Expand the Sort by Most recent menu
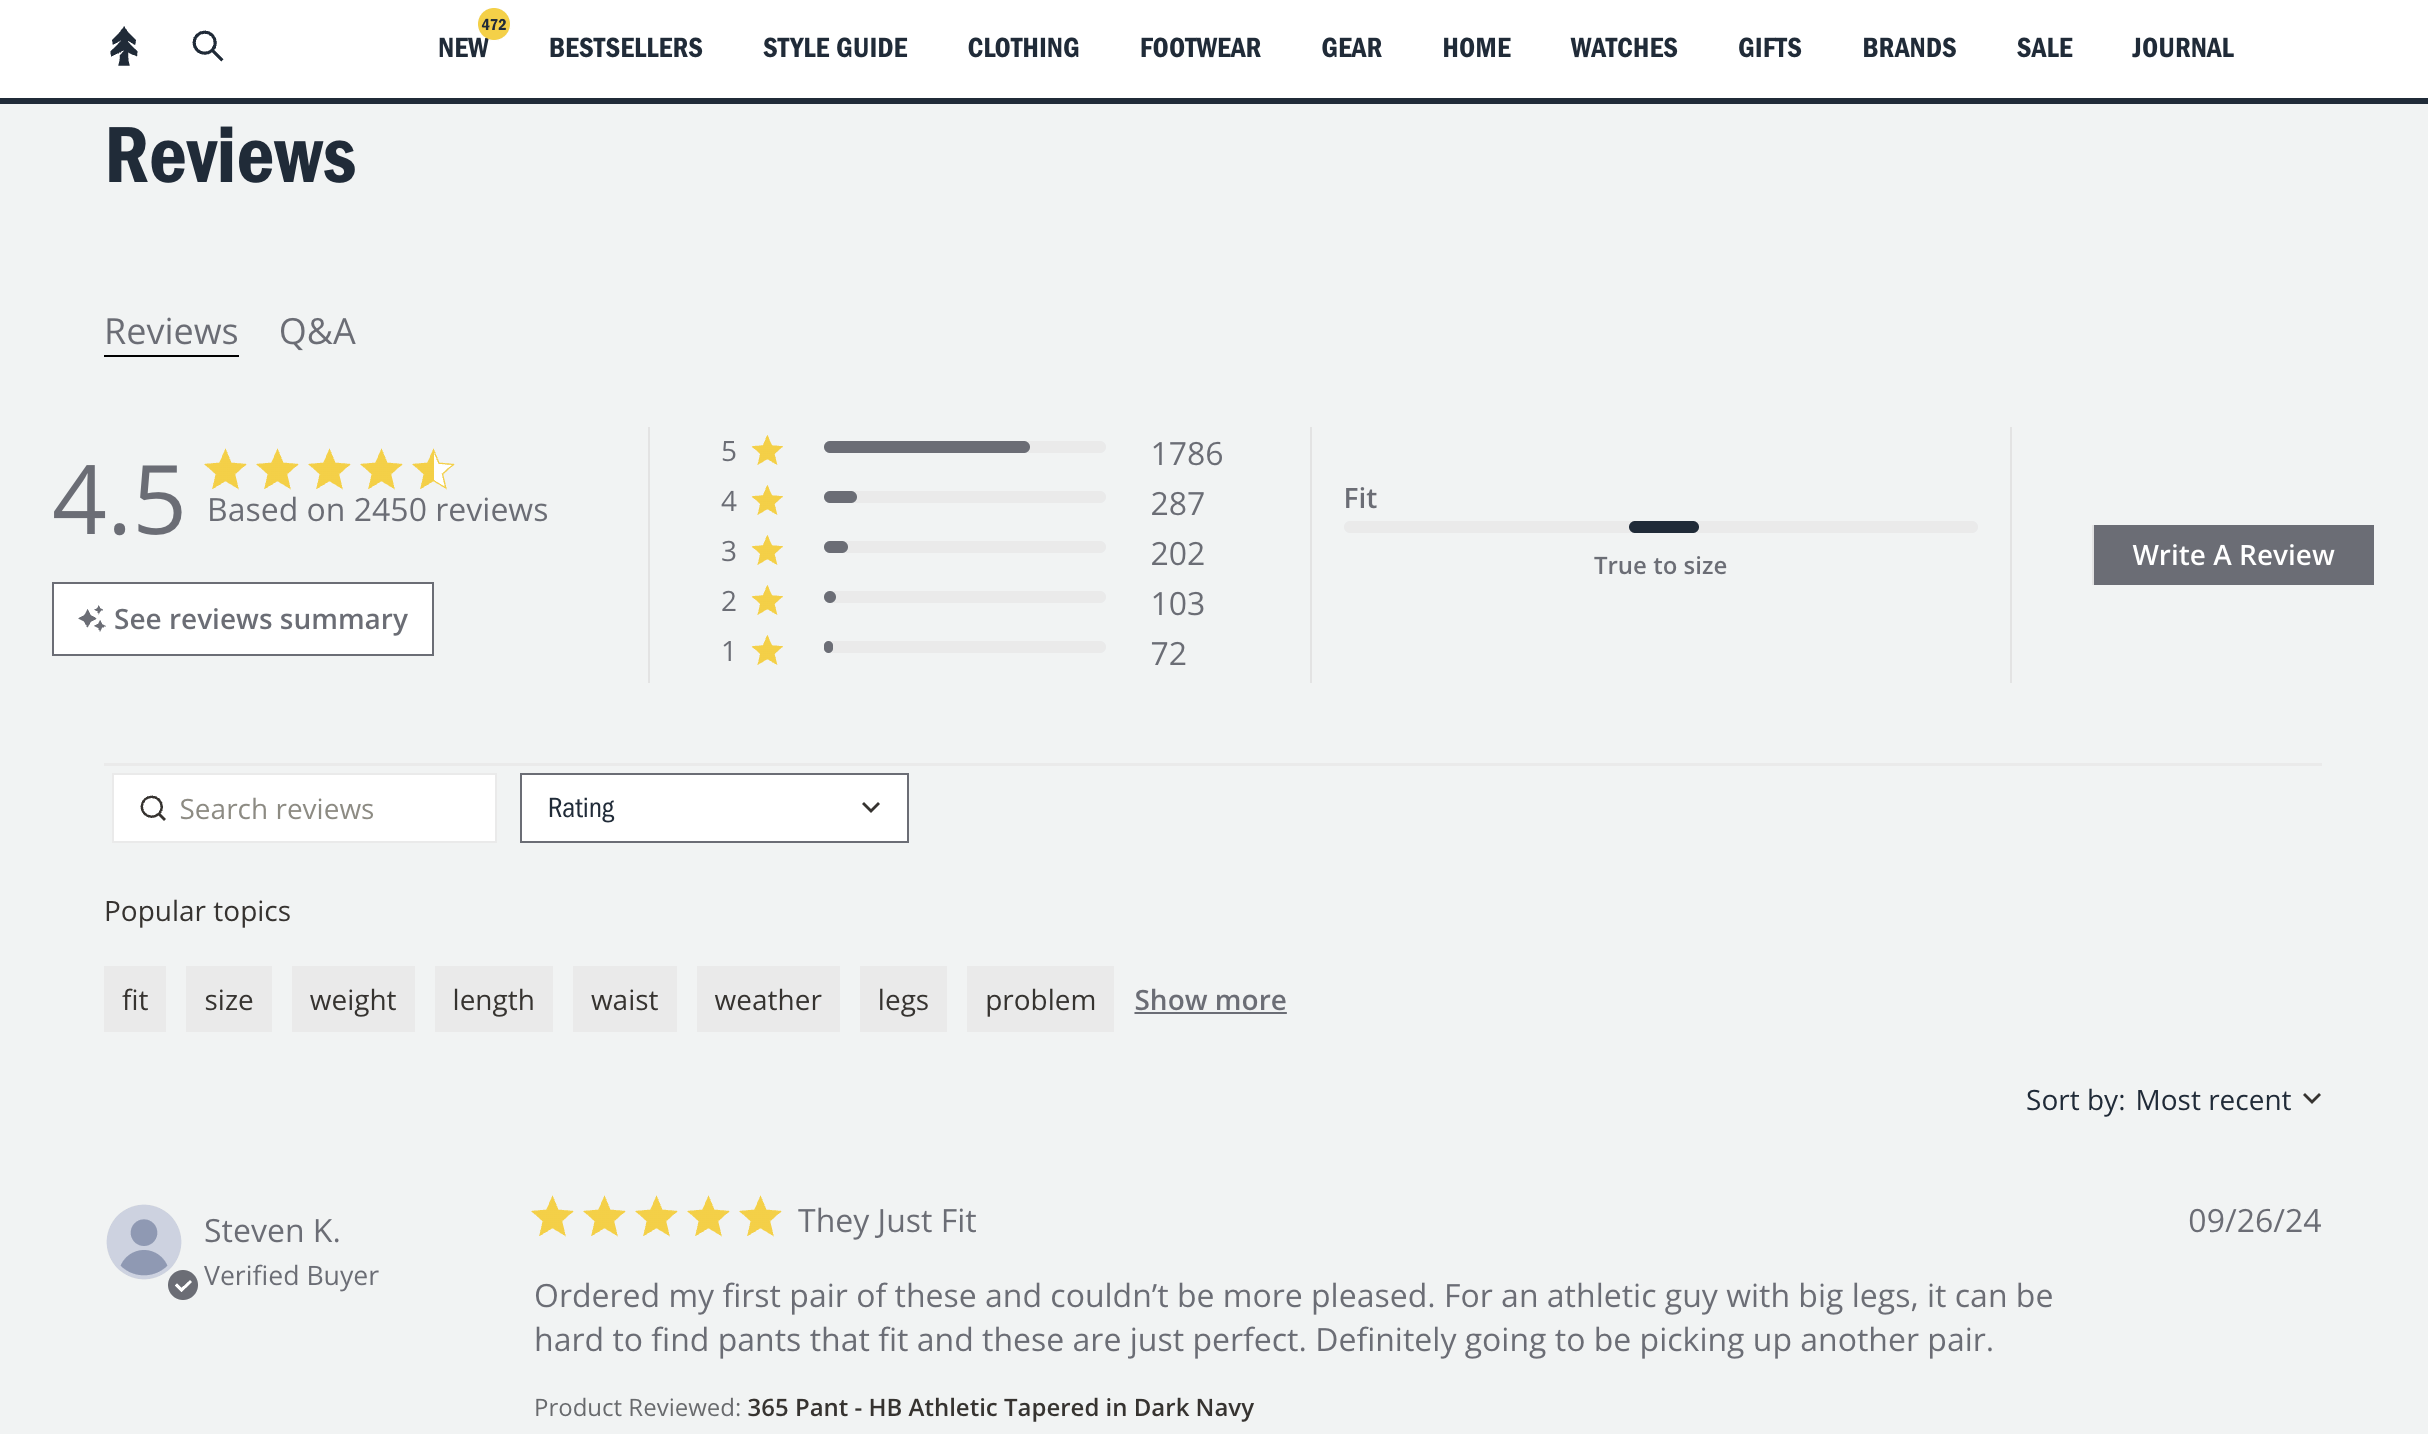The width and height of the screenshot is (2428, 1434). pyautogui.click(x=2174, y=1100)
